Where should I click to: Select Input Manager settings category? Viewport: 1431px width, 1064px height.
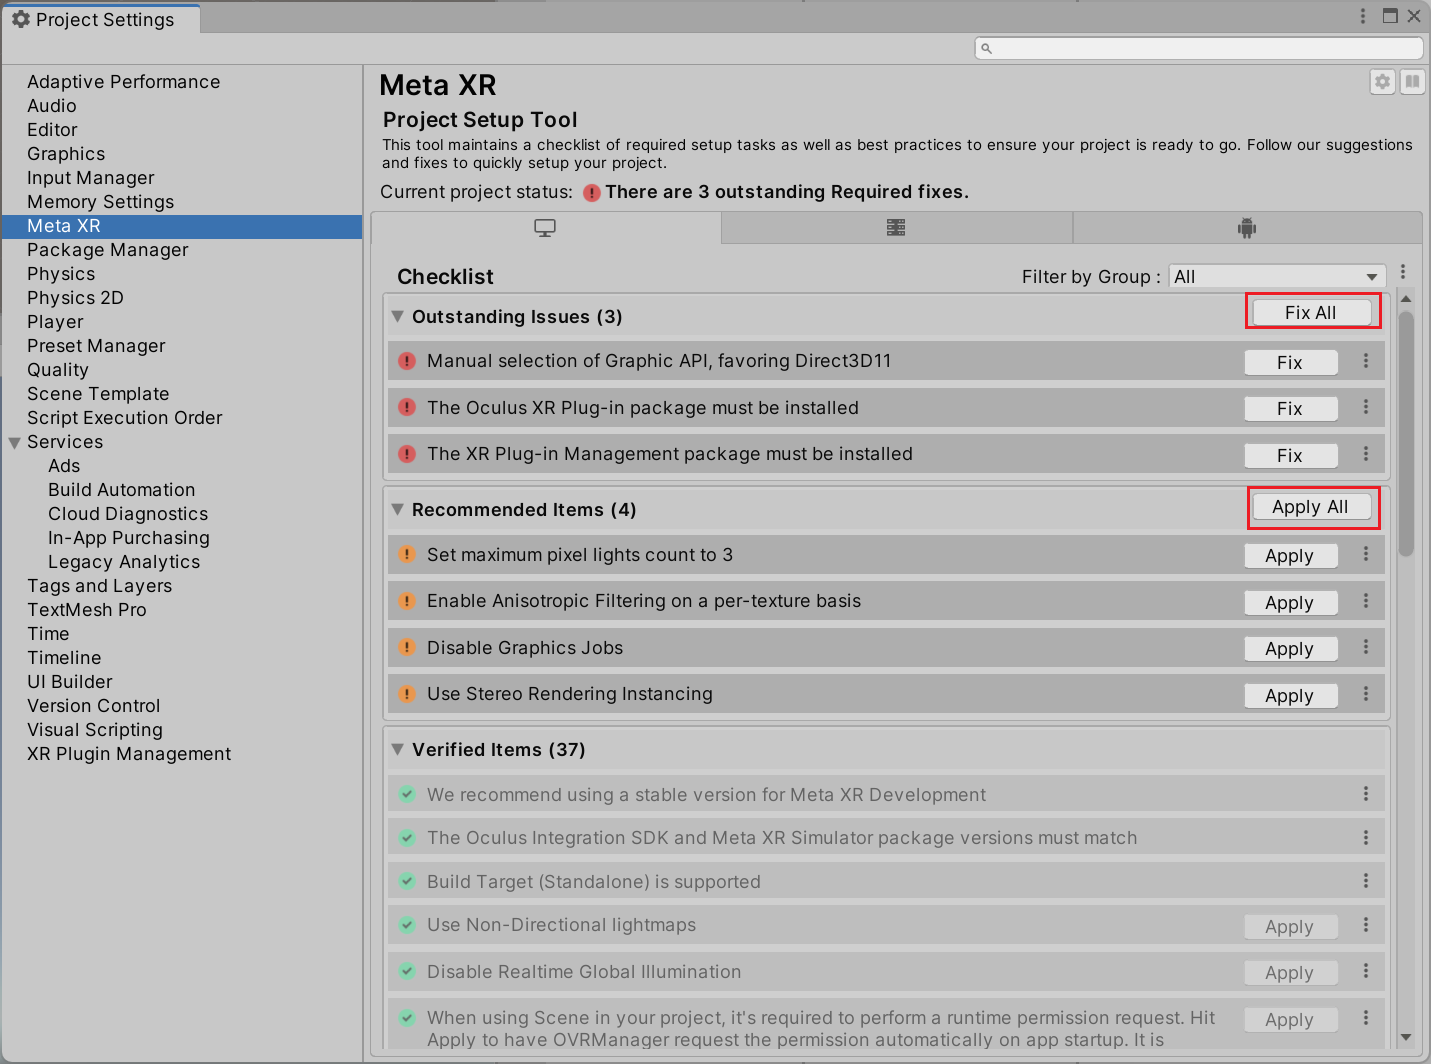tap(91, 178)
